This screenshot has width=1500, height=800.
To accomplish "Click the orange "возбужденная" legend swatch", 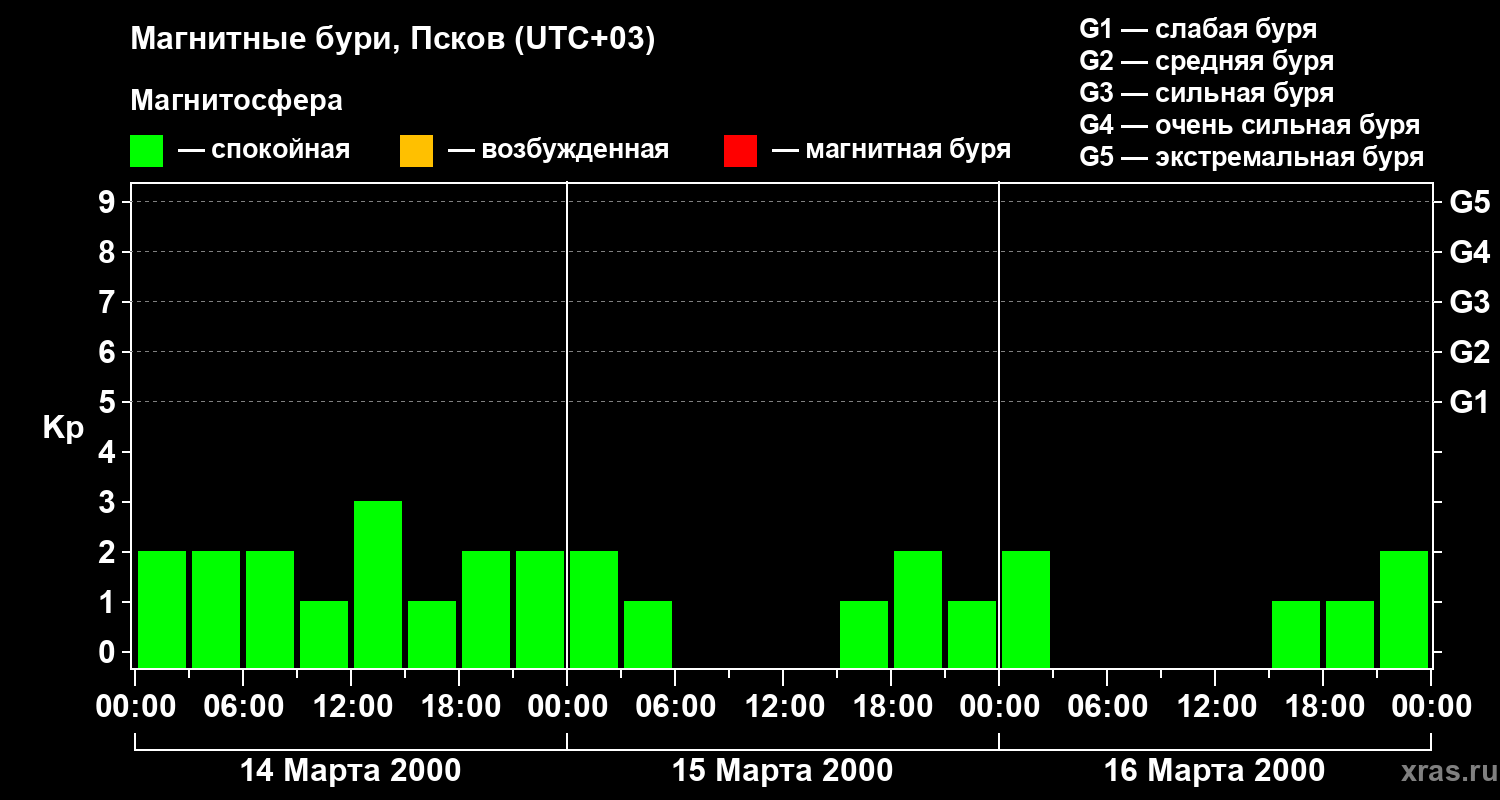I will tap(416, 151).
